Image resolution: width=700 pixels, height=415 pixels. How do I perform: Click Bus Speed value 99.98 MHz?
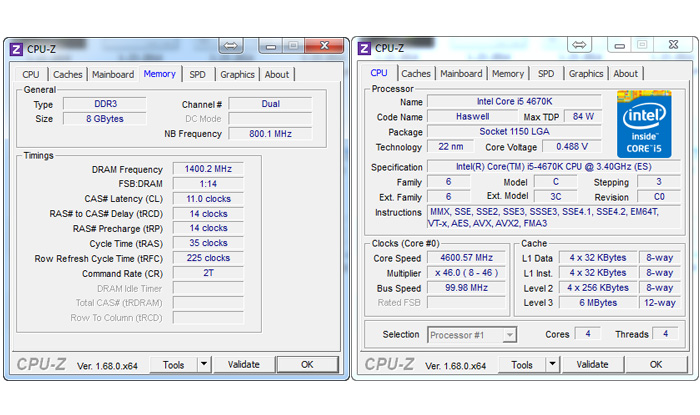tap(467, 288)
